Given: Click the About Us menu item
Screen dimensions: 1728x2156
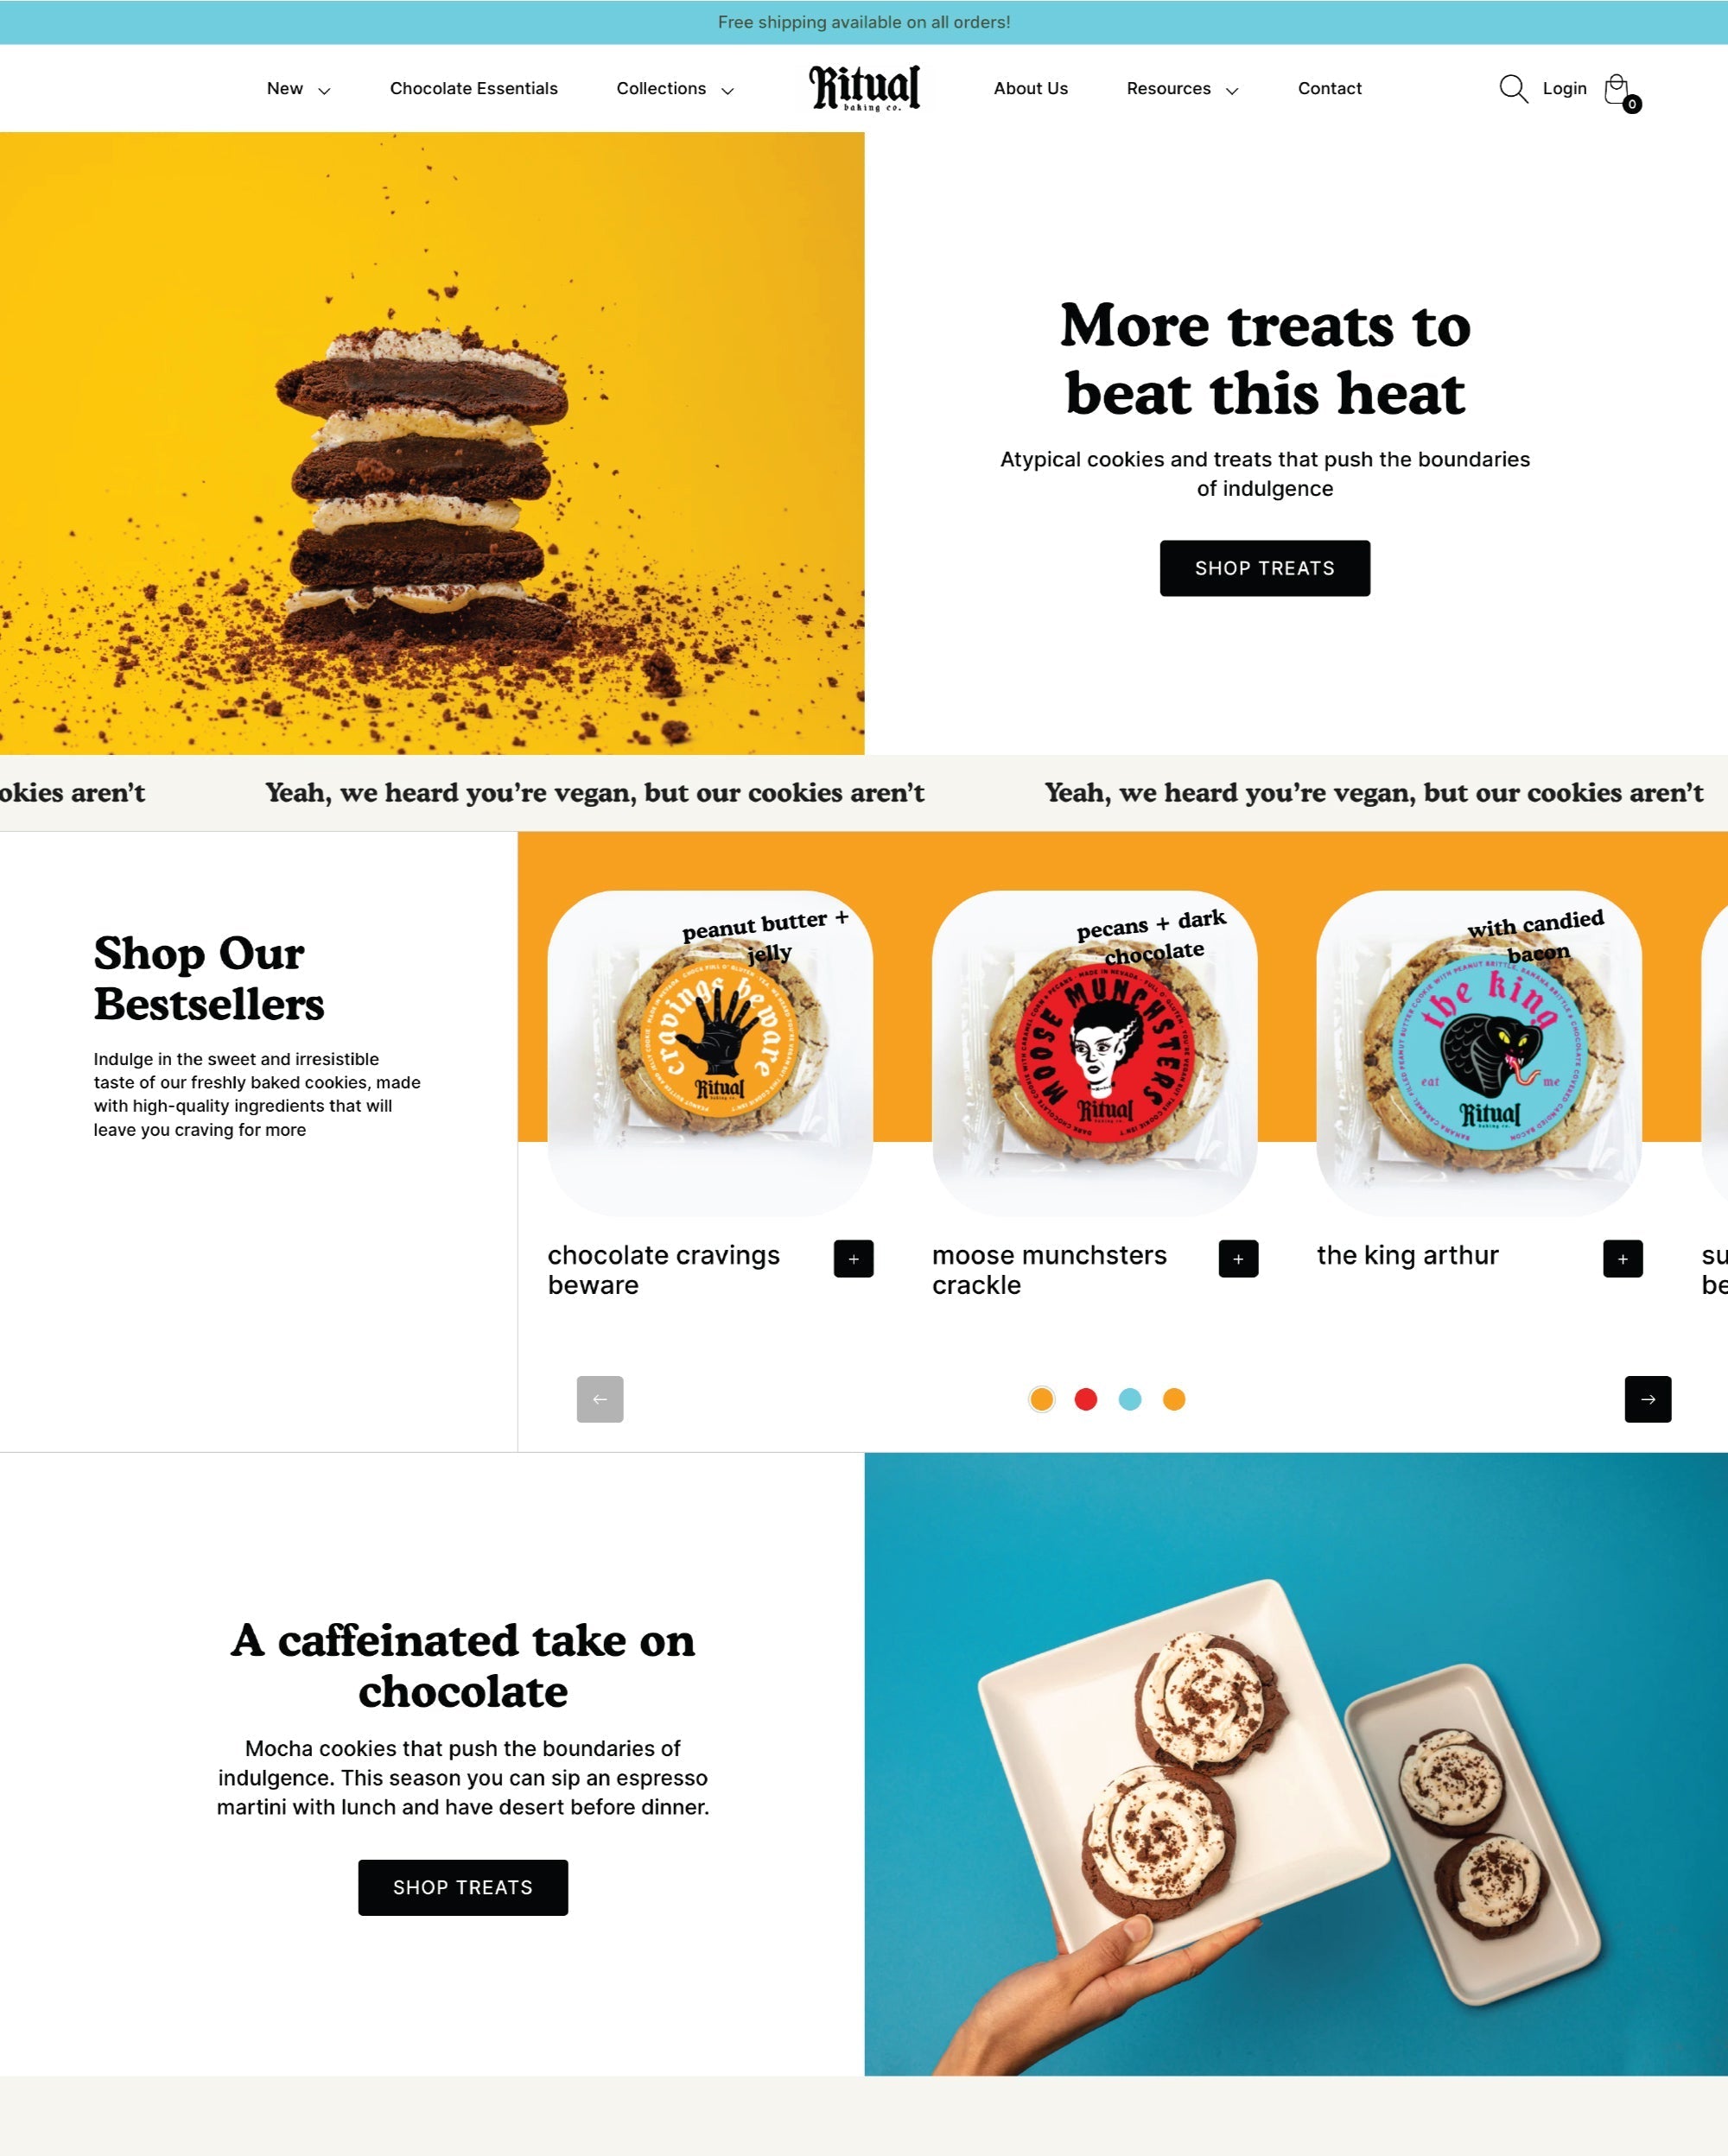Looking at the screenshot, I should point(1030,88).
